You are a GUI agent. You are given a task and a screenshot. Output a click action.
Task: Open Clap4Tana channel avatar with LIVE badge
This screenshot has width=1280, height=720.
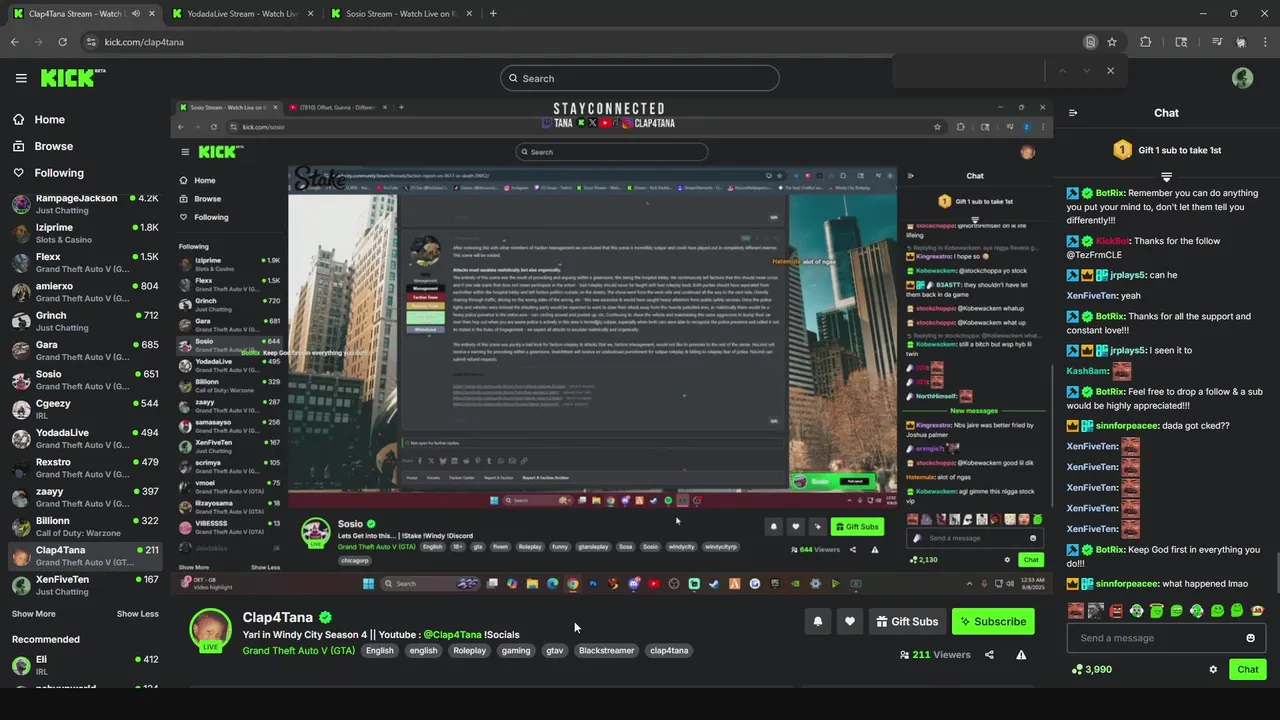click(x=210, y=629)
